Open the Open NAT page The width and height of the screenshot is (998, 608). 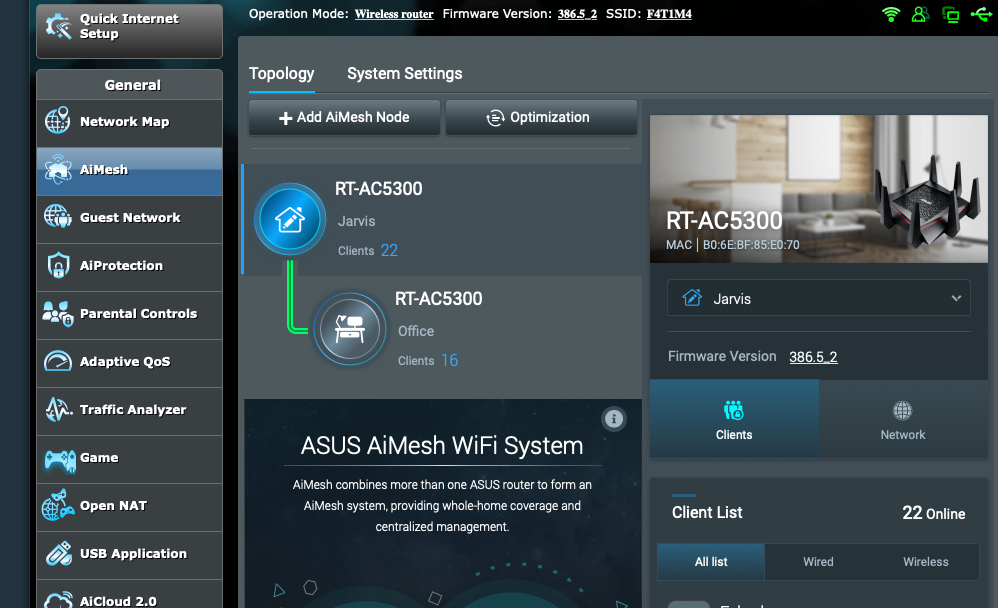129,508
